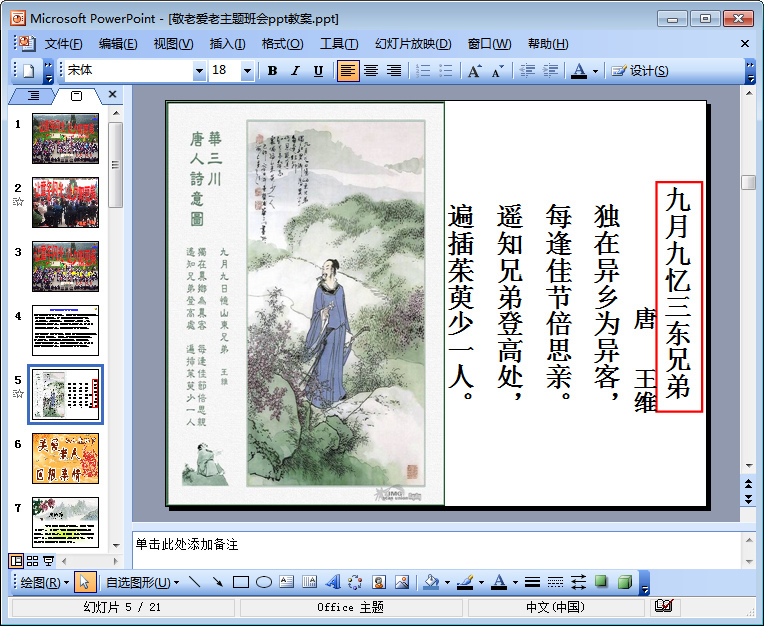The image size is (764, 626).
Task: Open the 视图(V) menu
Action: click(173, 44)
